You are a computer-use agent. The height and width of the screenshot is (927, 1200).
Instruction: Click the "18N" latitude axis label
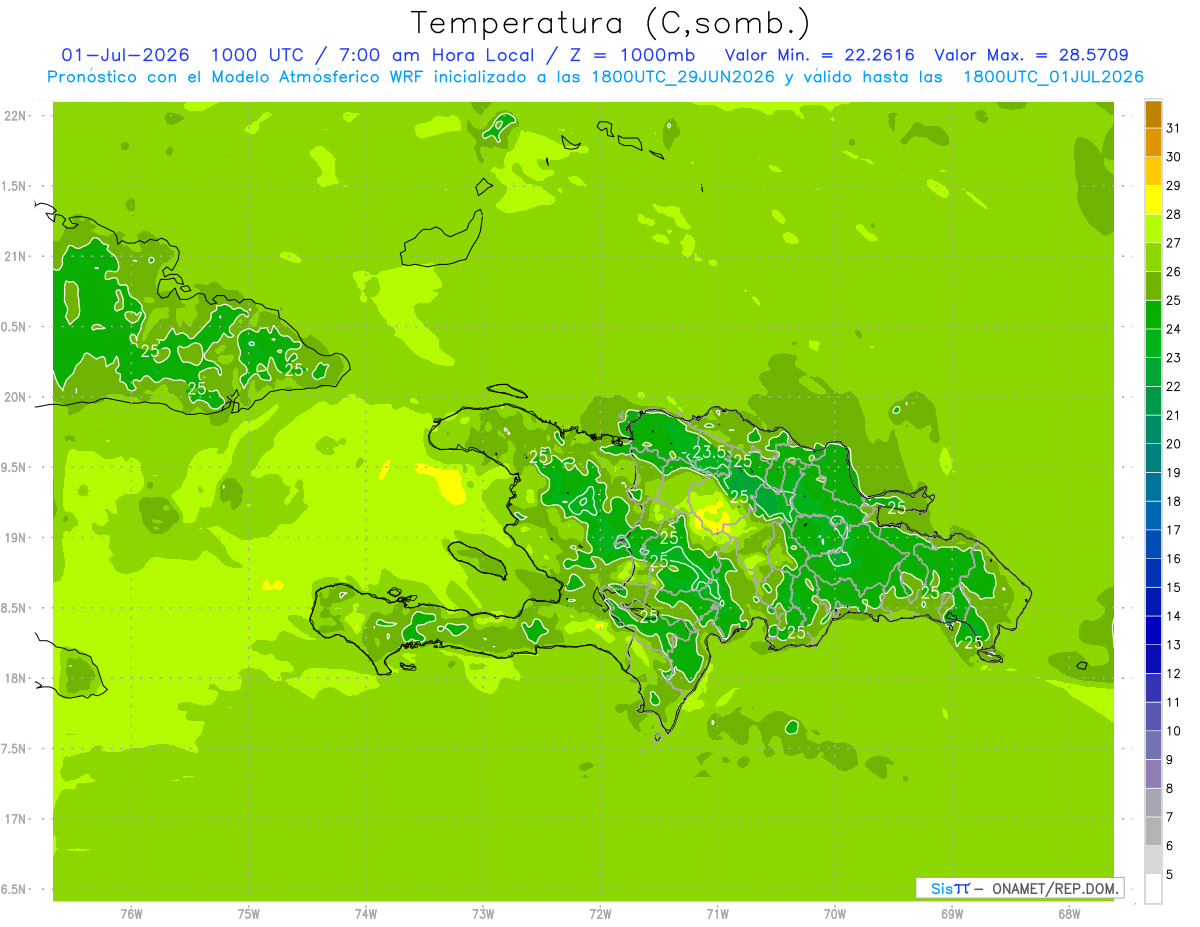click(15, 679)
